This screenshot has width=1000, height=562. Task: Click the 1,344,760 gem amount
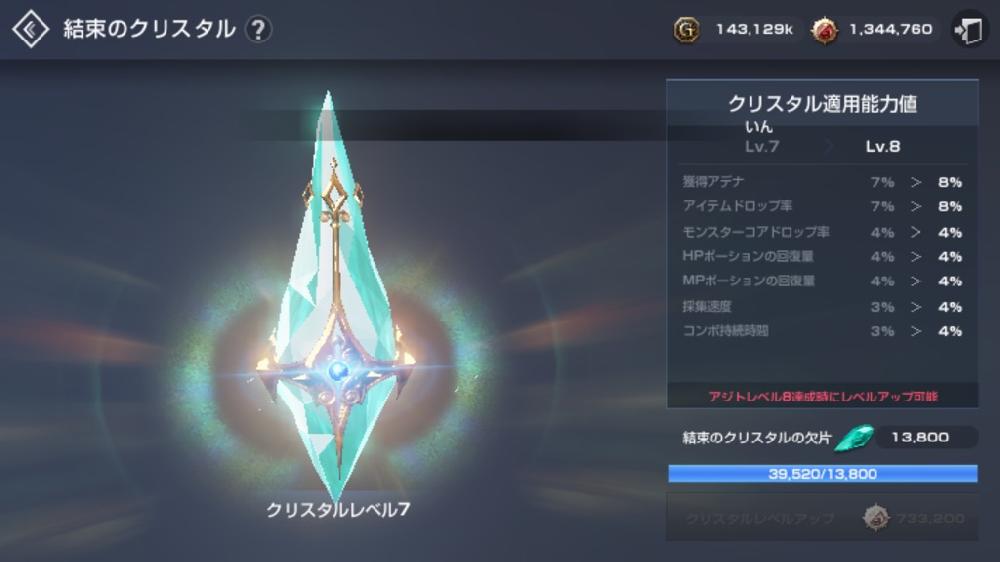coord(890,29)
